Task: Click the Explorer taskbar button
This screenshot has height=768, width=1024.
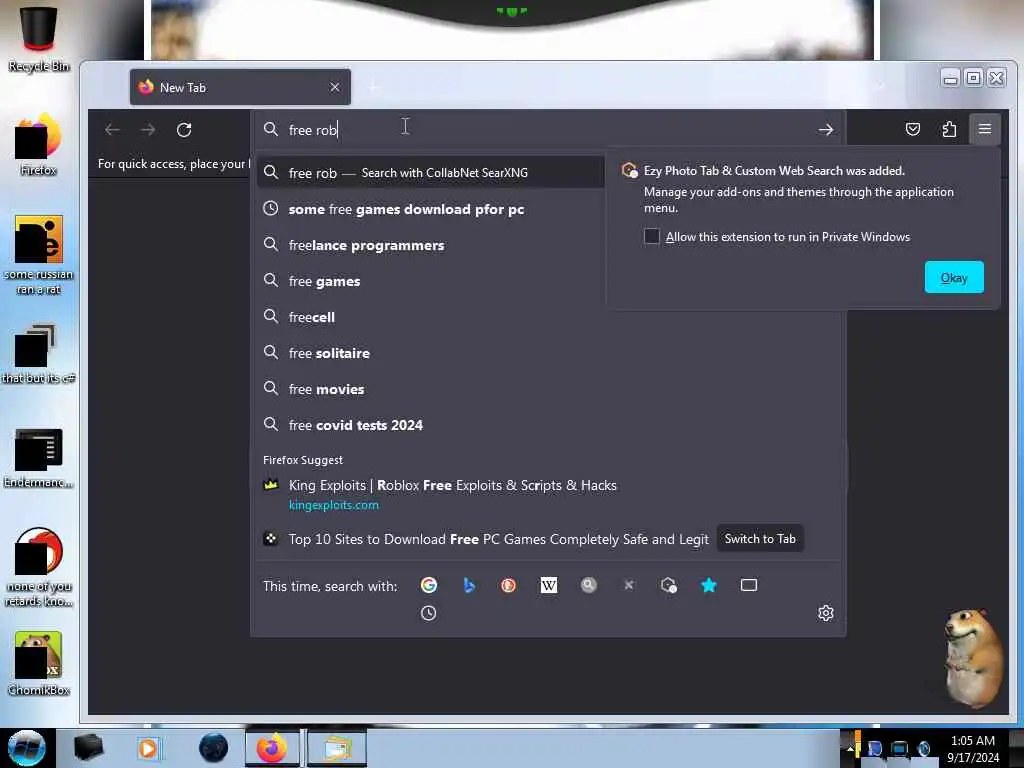Action: (336, 748)
